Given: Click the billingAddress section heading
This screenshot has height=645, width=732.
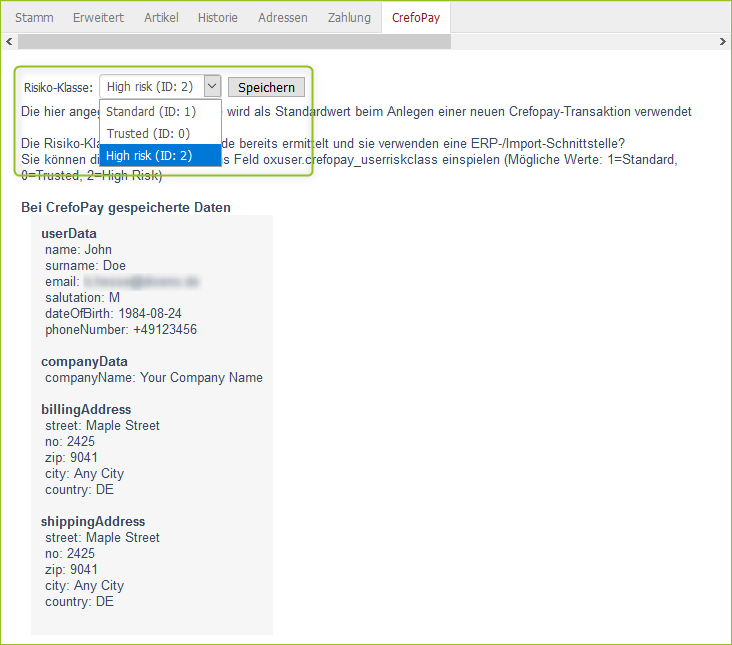Looking at the screenshot, I should (x=86, y=409).
